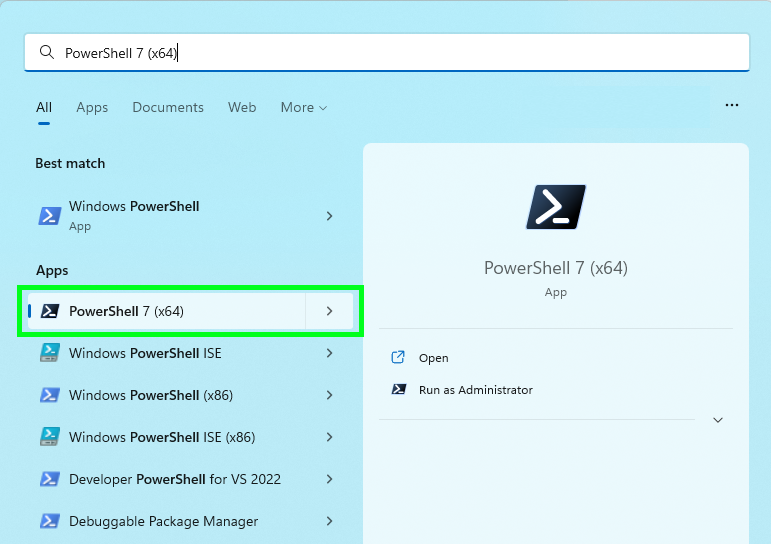Click the PowerShell 7 (x64) preview title
Image resolution: width=771 pixels, height=544 pixels.
pyautogui.click(x=556, y=268)
